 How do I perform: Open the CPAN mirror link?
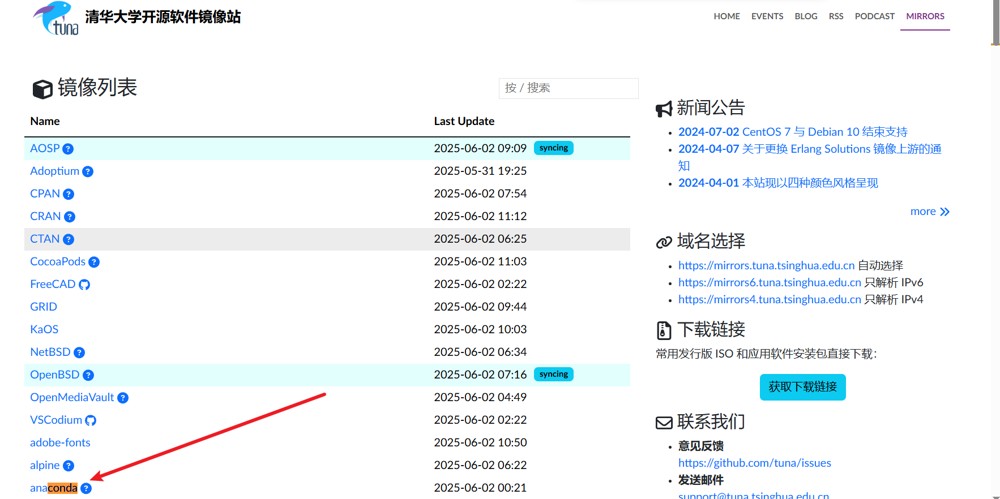click(x=45, y=193)
